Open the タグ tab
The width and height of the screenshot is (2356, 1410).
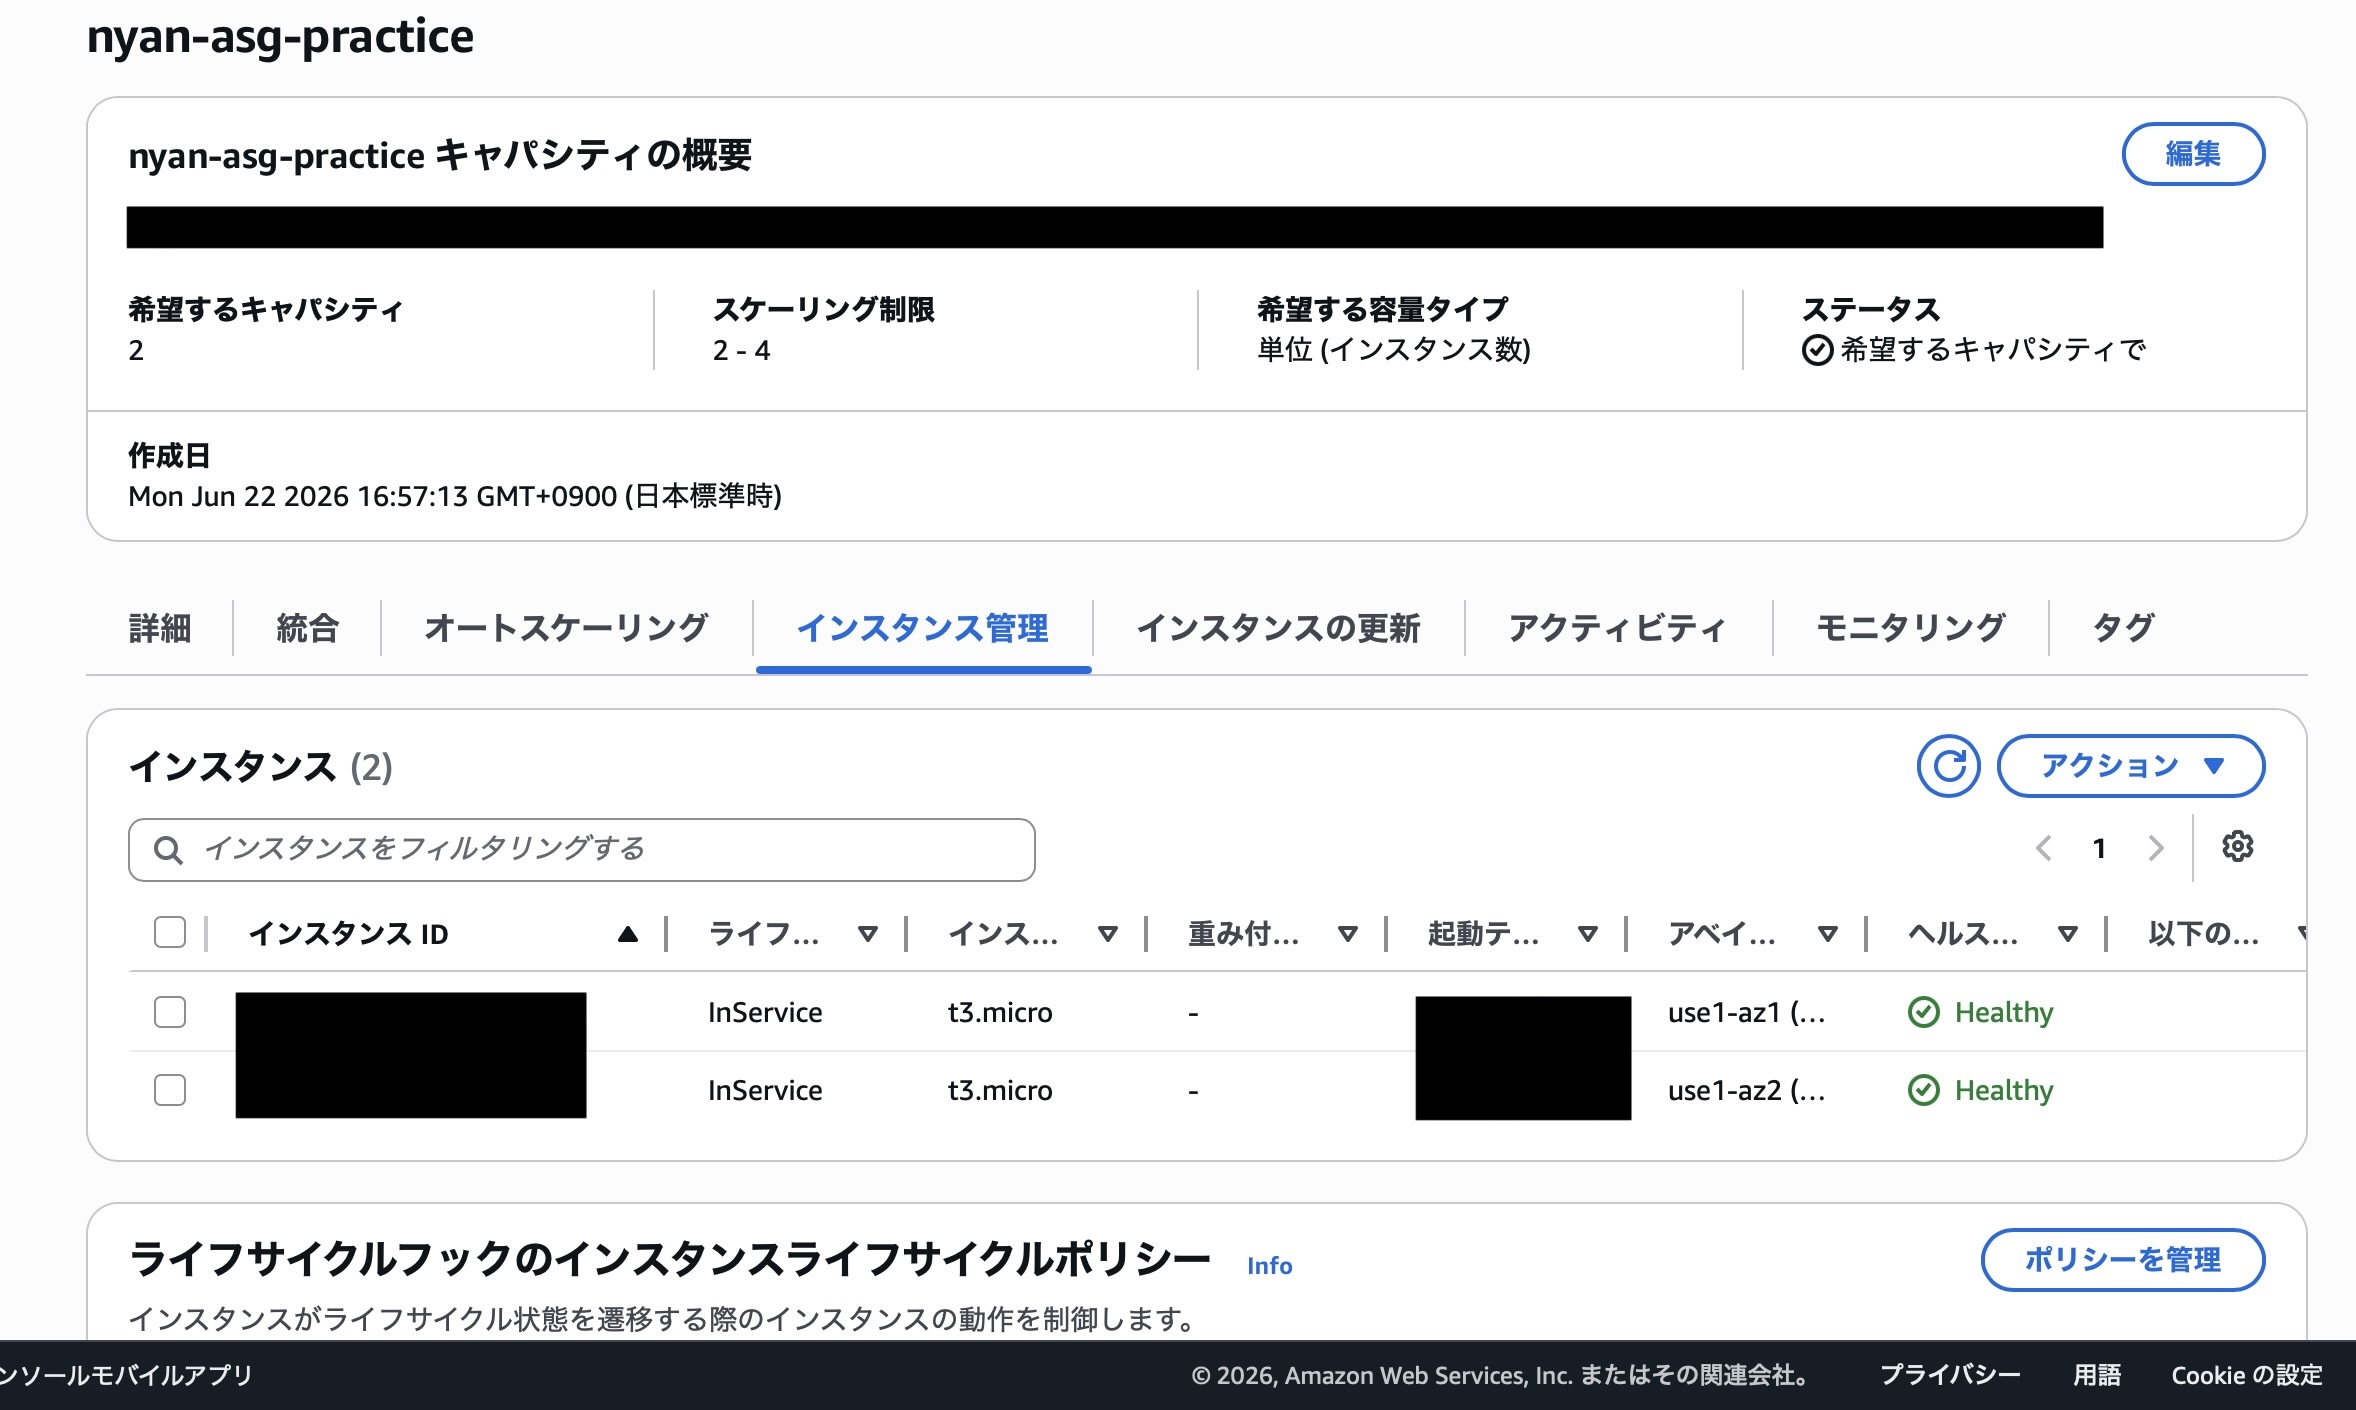[x=2123, y=628]
